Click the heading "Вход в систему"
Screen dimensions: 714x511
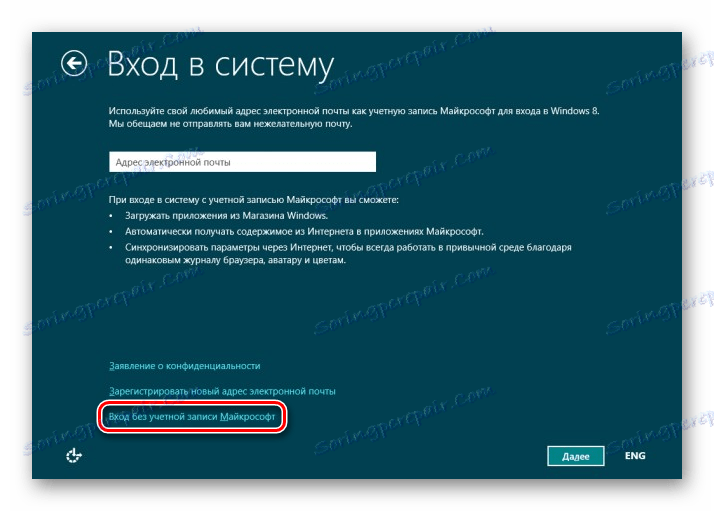[x=221, y=64]
